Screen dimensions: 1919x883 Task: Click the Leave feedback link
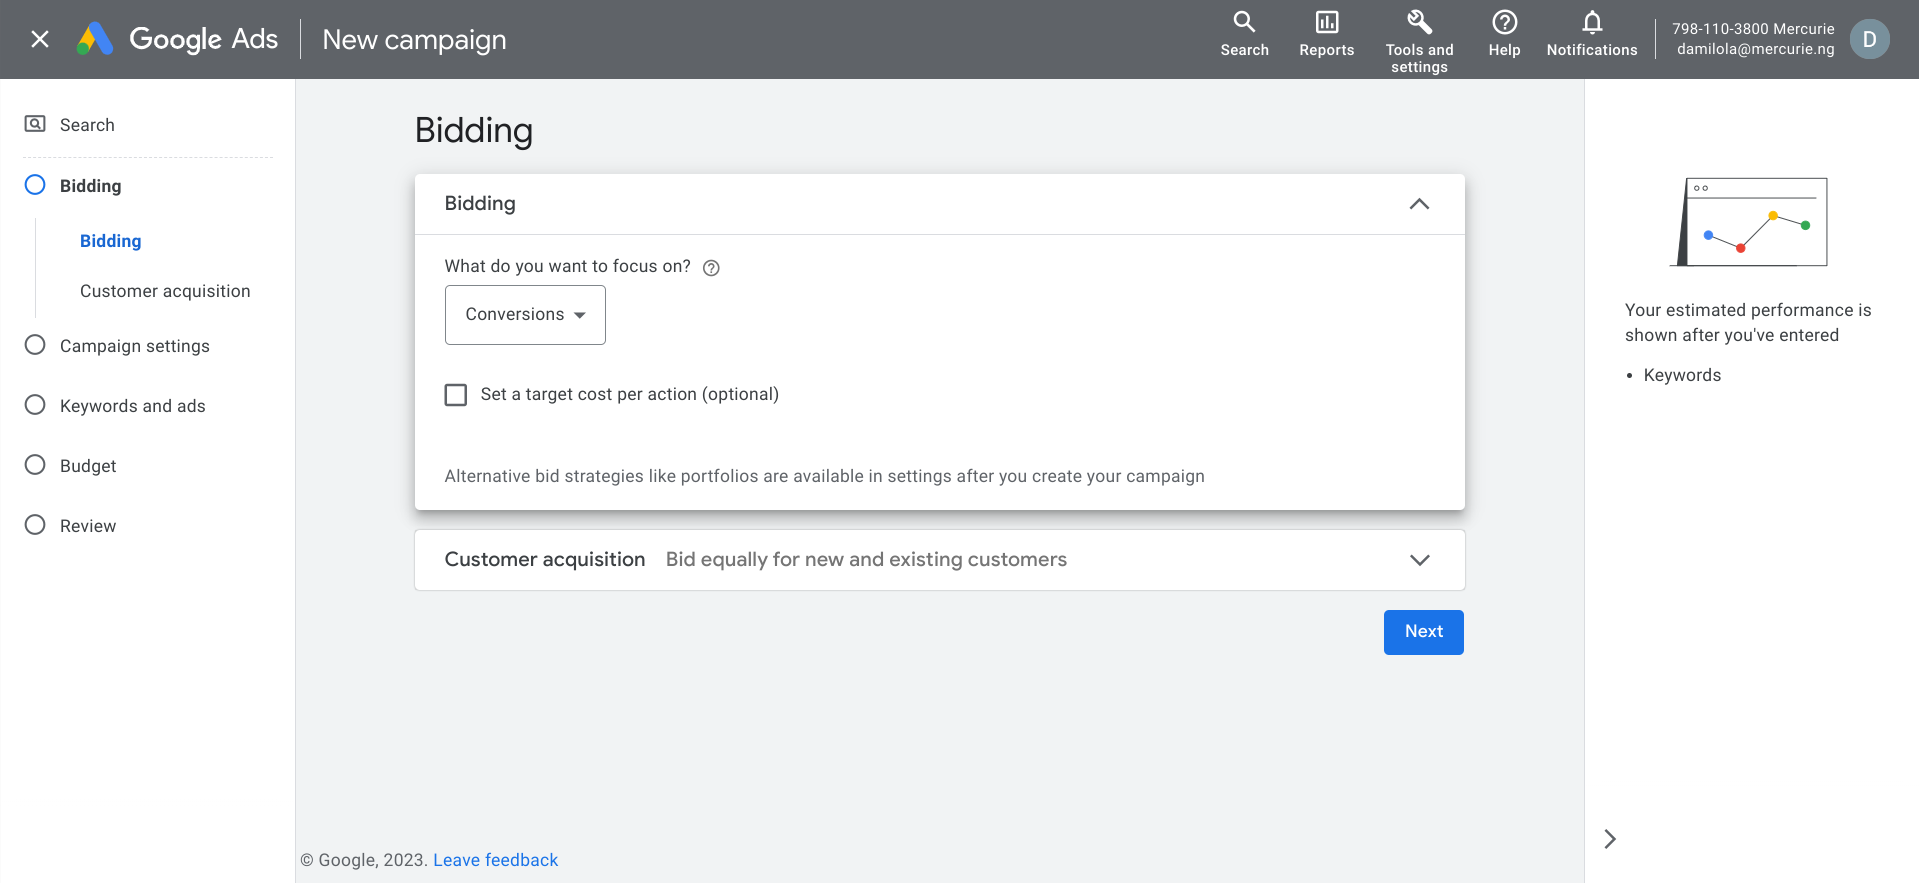tap(495, 860)
